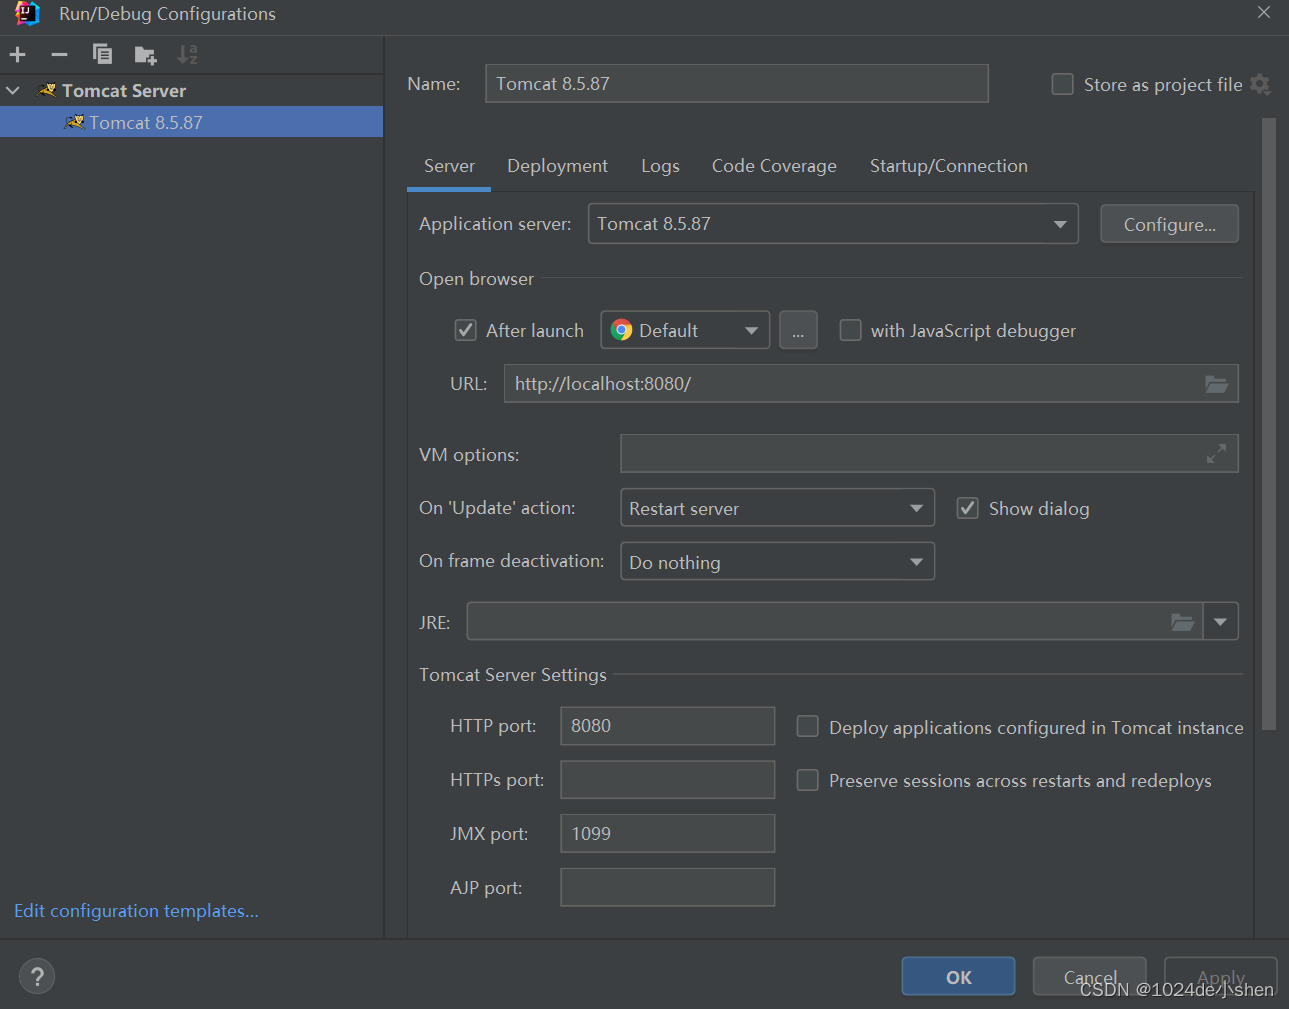Switch to the Startup/Connection tab
The height and width of the screenshot is (1009, 1289).
pyautogui.click(x=948, y=166)
